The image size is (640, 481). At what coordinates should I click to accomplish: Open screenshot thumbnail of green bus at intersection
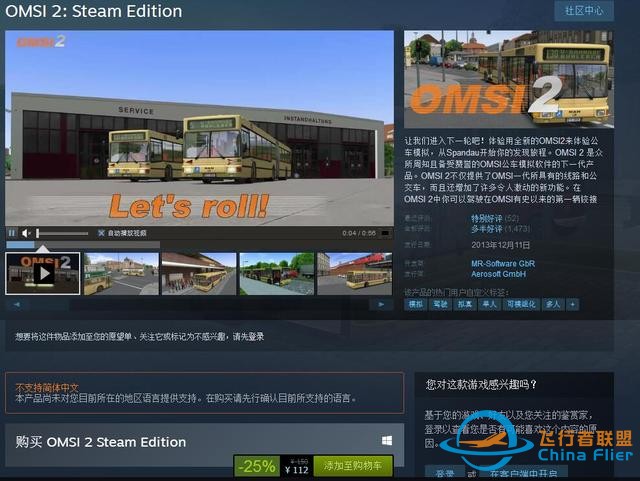coord(121,274)
